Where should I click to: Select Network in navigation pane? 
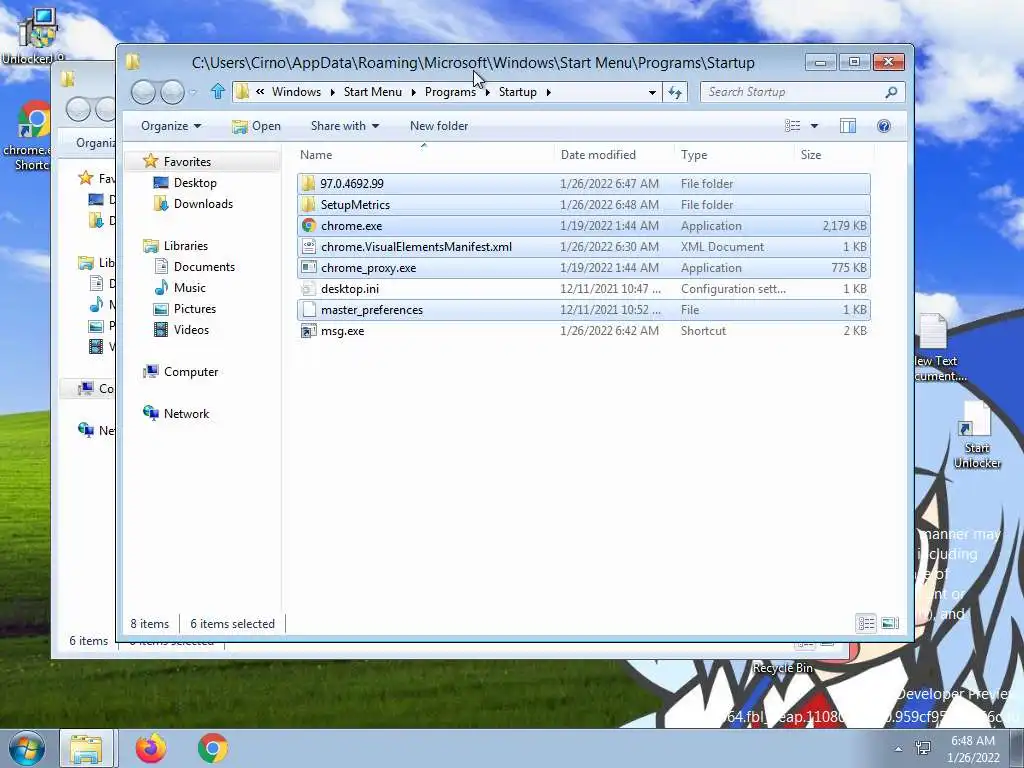(x=186, y=413)
